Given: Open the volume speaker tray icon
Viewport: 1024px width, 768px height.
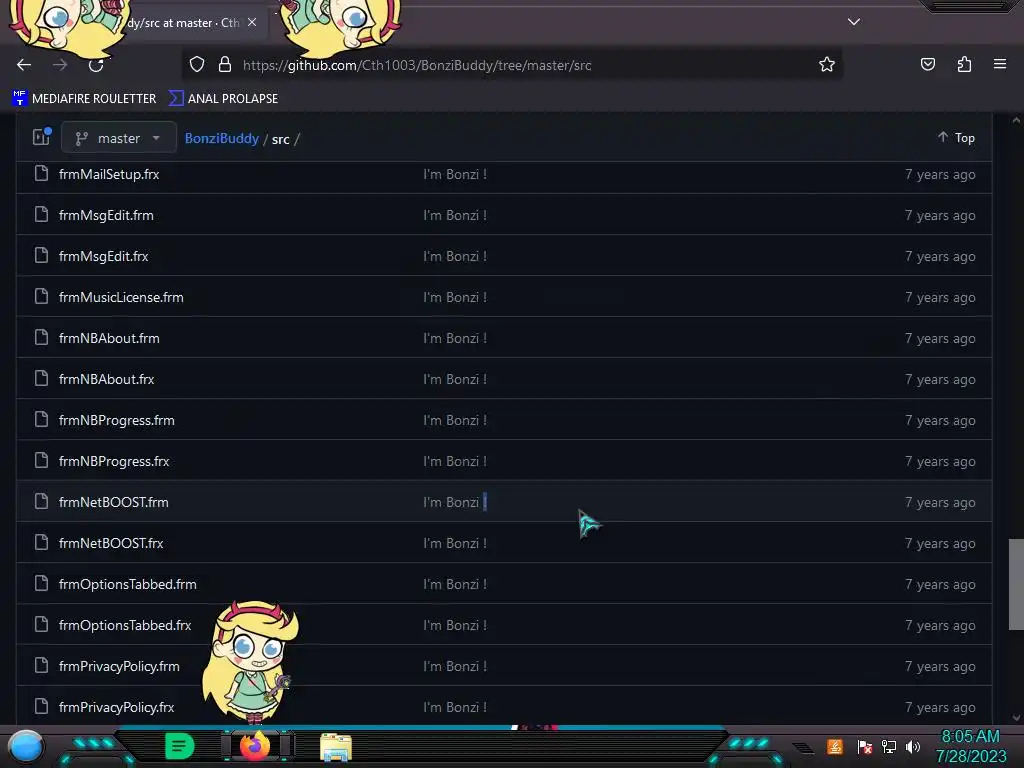Looking at the screenshot, I should click(x=913, y=746).
